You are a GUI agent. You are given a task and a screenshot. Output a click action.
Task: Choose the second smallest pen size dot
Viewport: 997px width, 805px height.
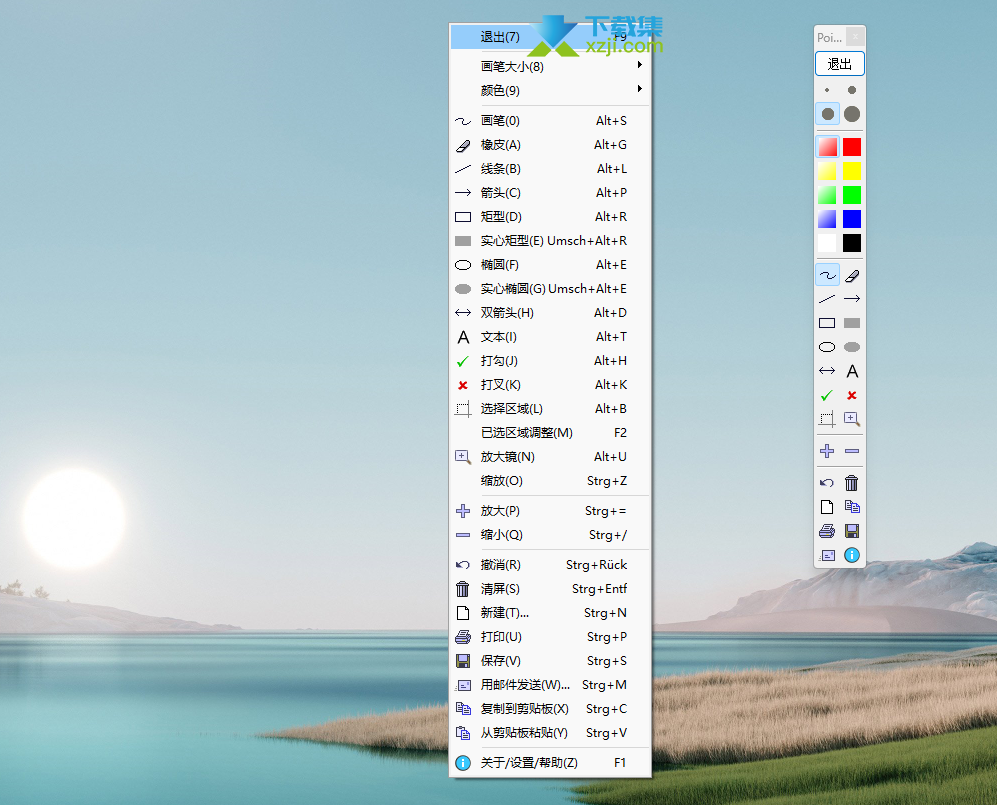(852, 90)
